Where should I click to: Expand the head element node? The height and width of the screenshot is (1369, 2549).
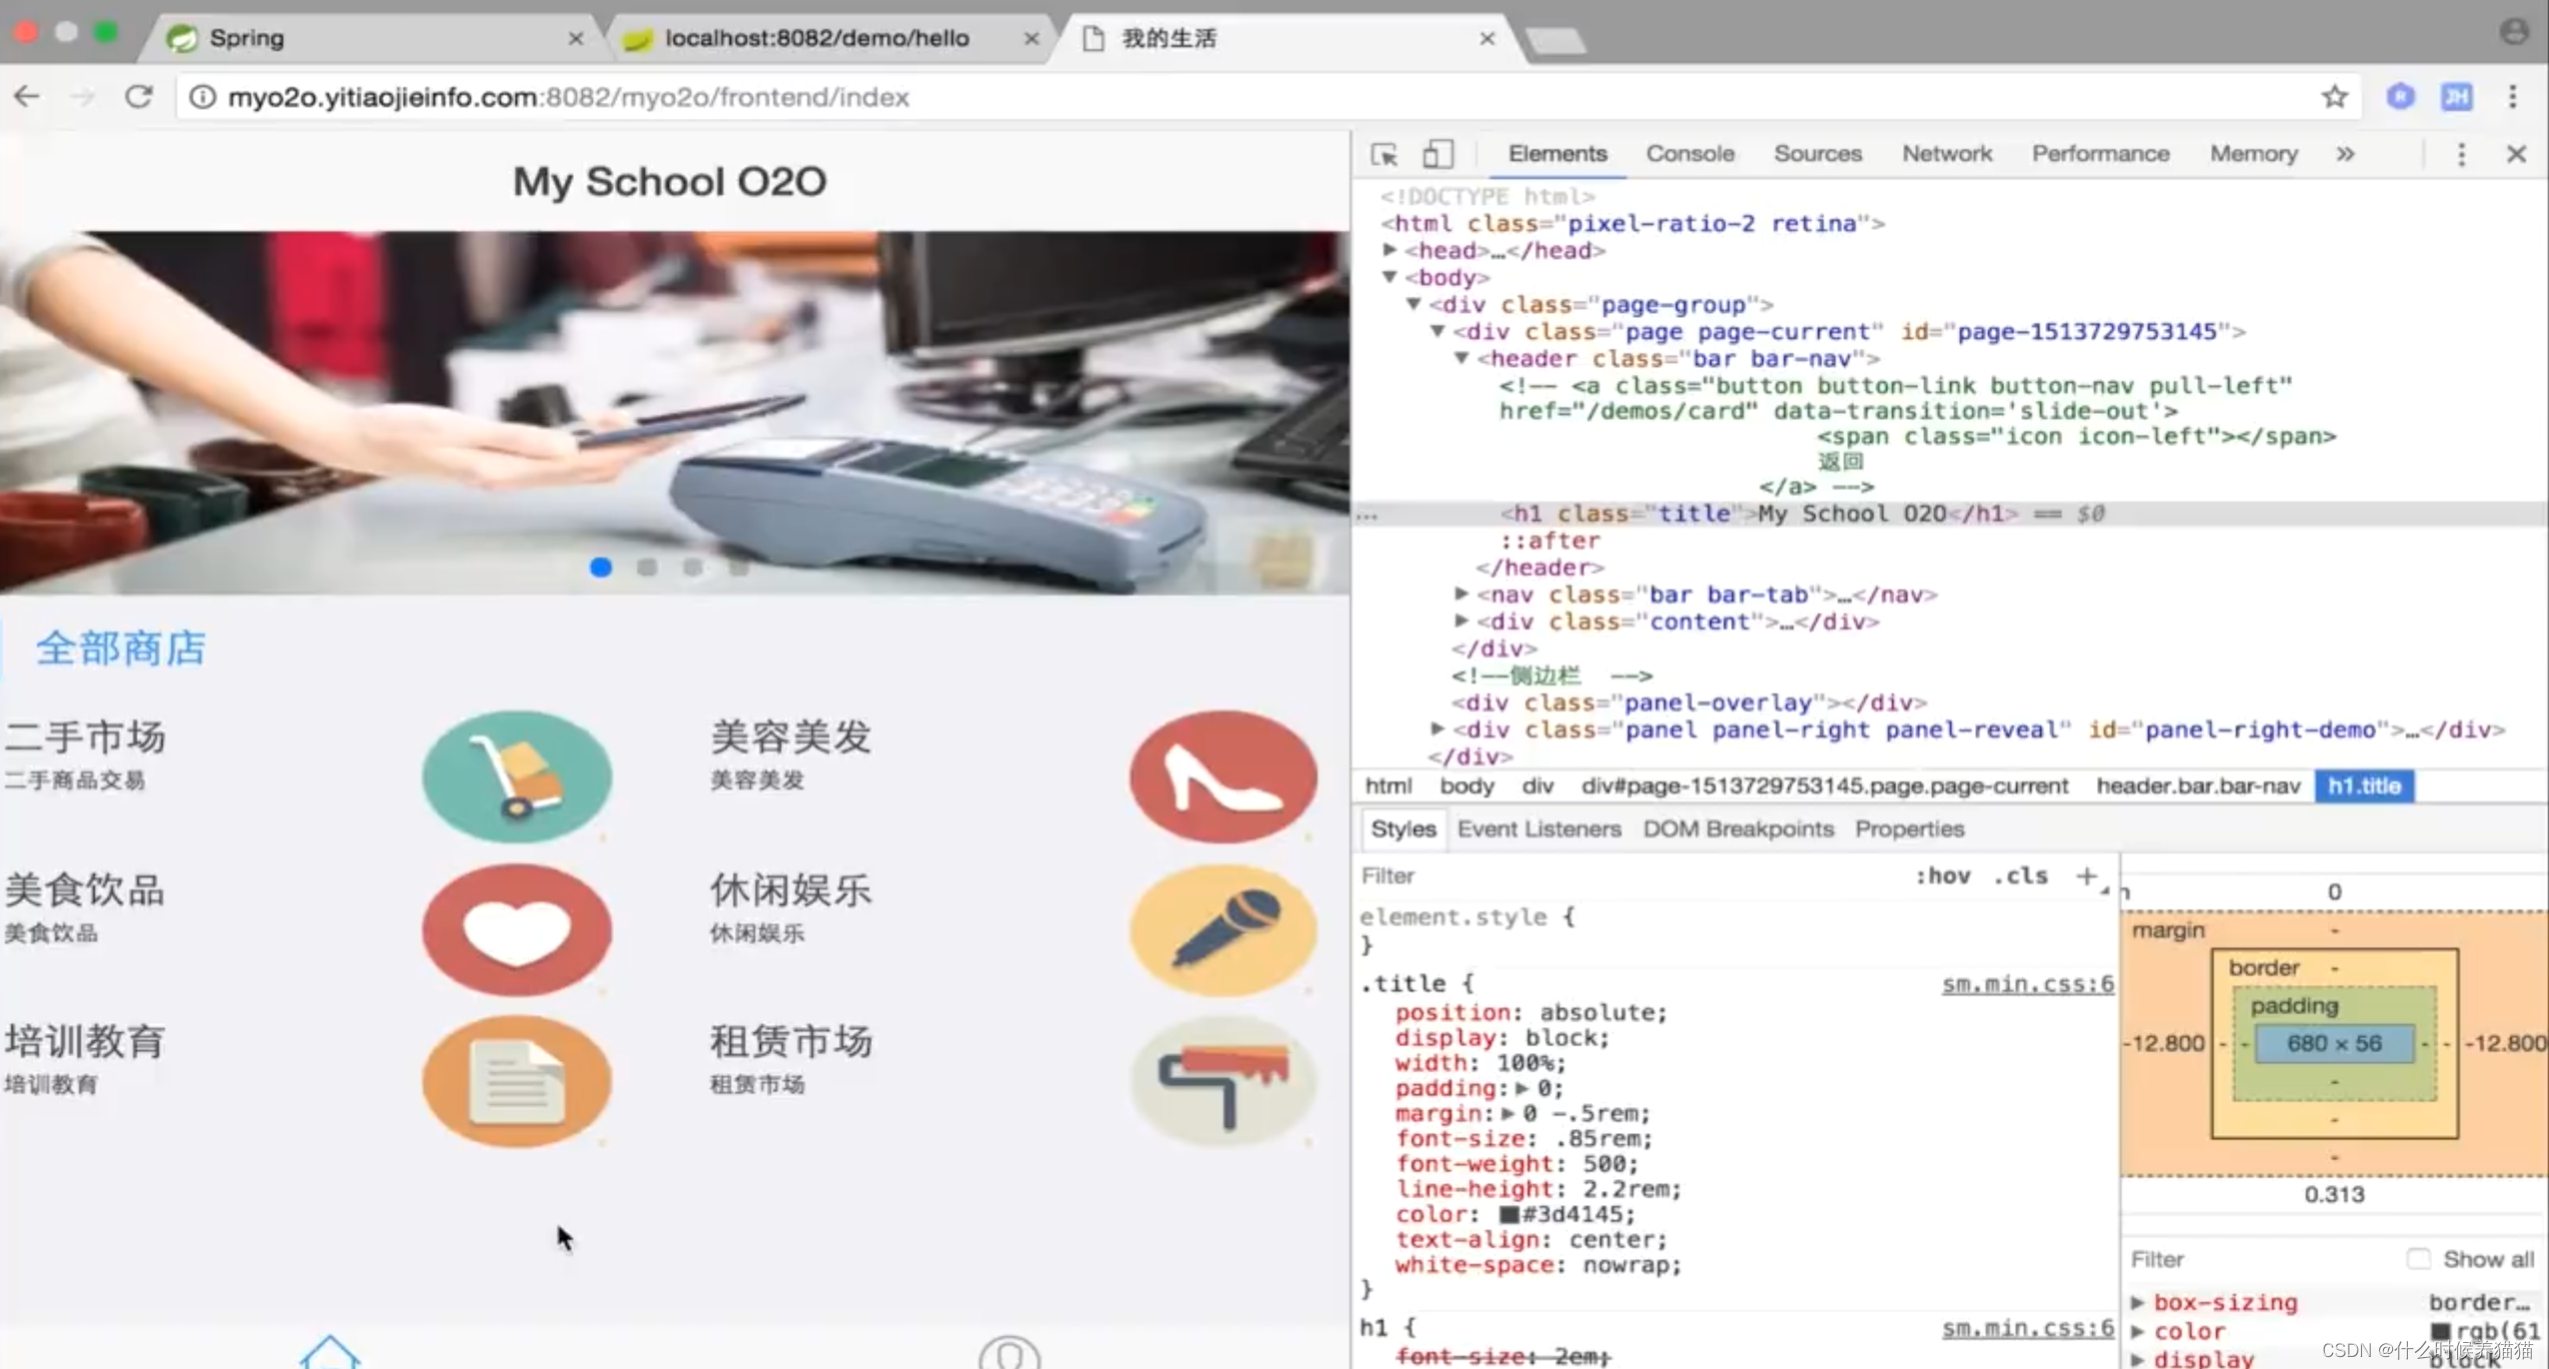click(1390, 250)
